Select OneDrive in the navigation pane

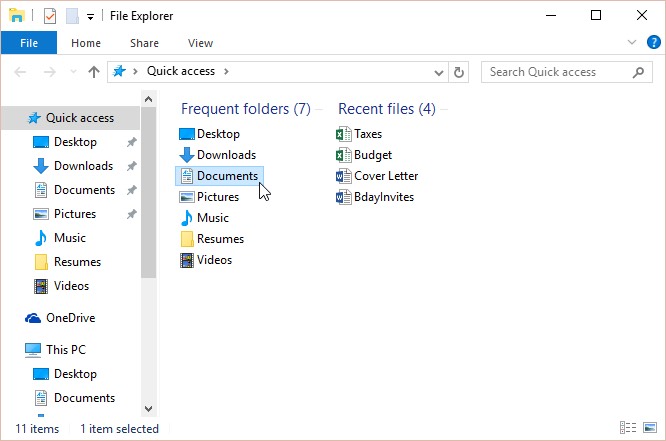tap(70, 318)
